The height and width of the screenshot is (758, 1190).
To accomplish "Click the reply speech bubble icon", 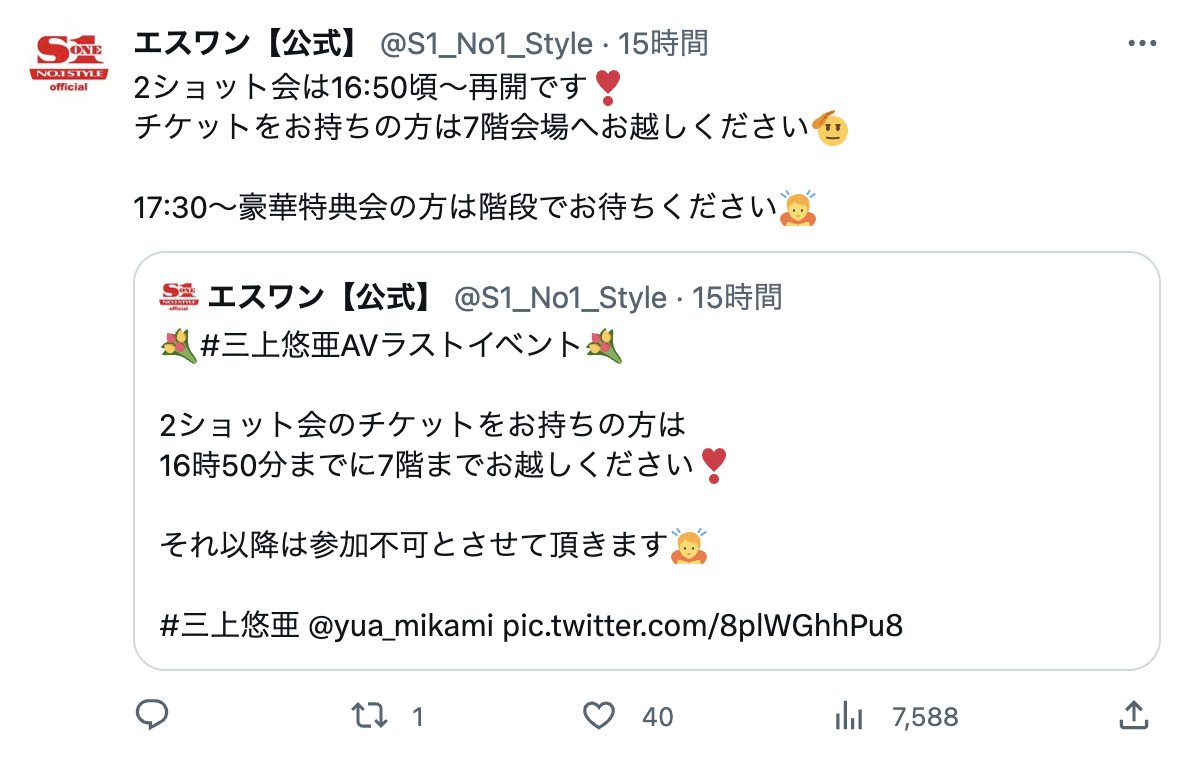I will 151,714.
